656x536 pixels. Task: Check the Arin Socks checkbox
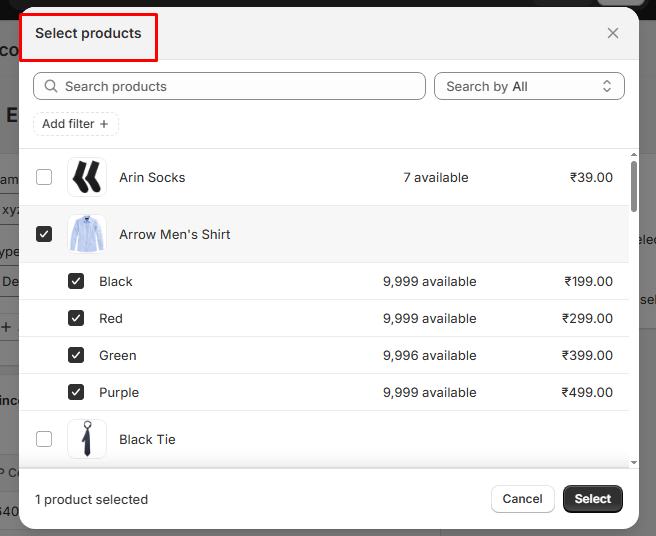point(44,177)
